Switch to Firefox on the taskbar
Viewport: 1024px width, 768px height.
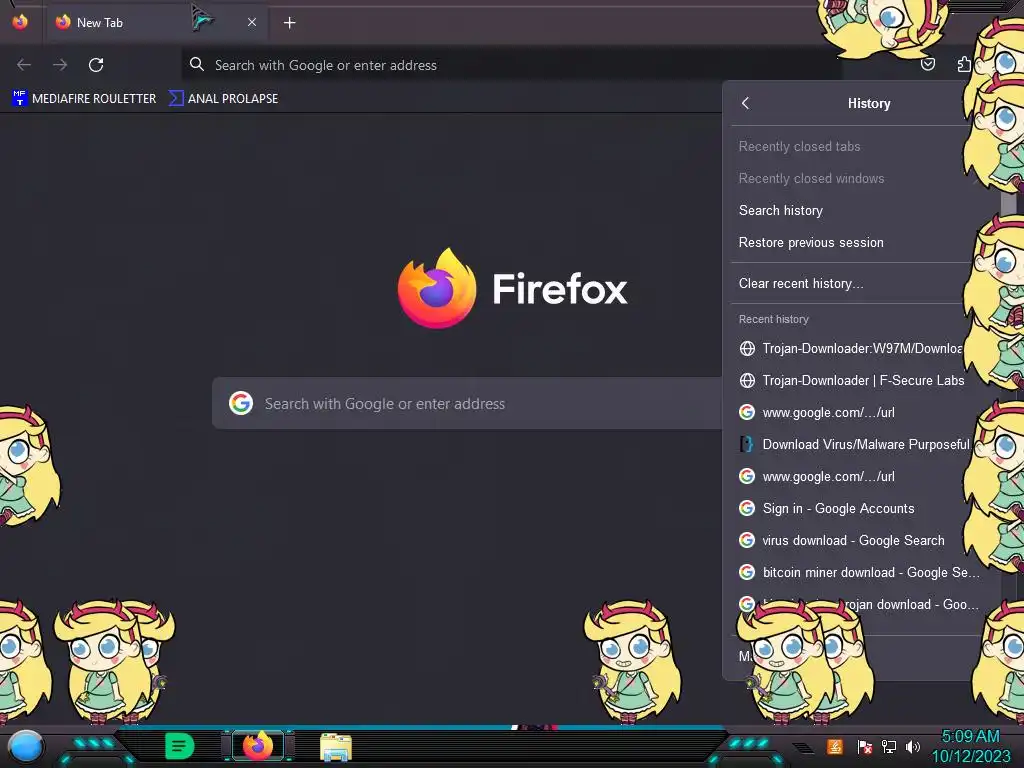pyautogui.click(x=258, y=746)
